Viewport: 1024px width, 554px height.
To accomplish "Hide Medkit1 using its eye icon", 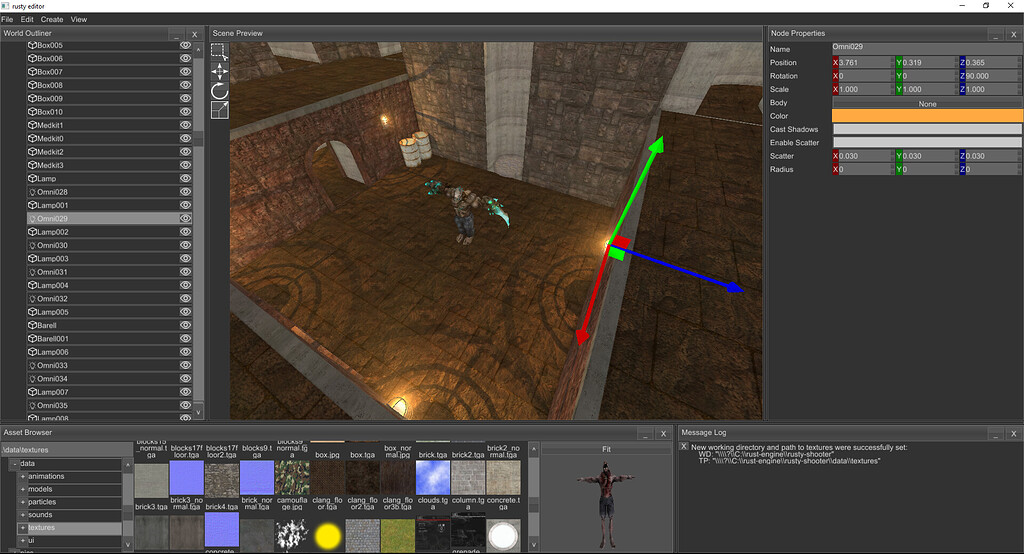I will tap(185, 125).
